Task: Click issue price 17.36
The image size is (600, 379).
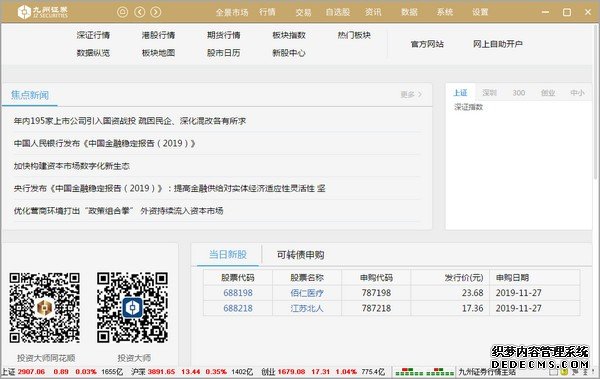Action: 473,308
